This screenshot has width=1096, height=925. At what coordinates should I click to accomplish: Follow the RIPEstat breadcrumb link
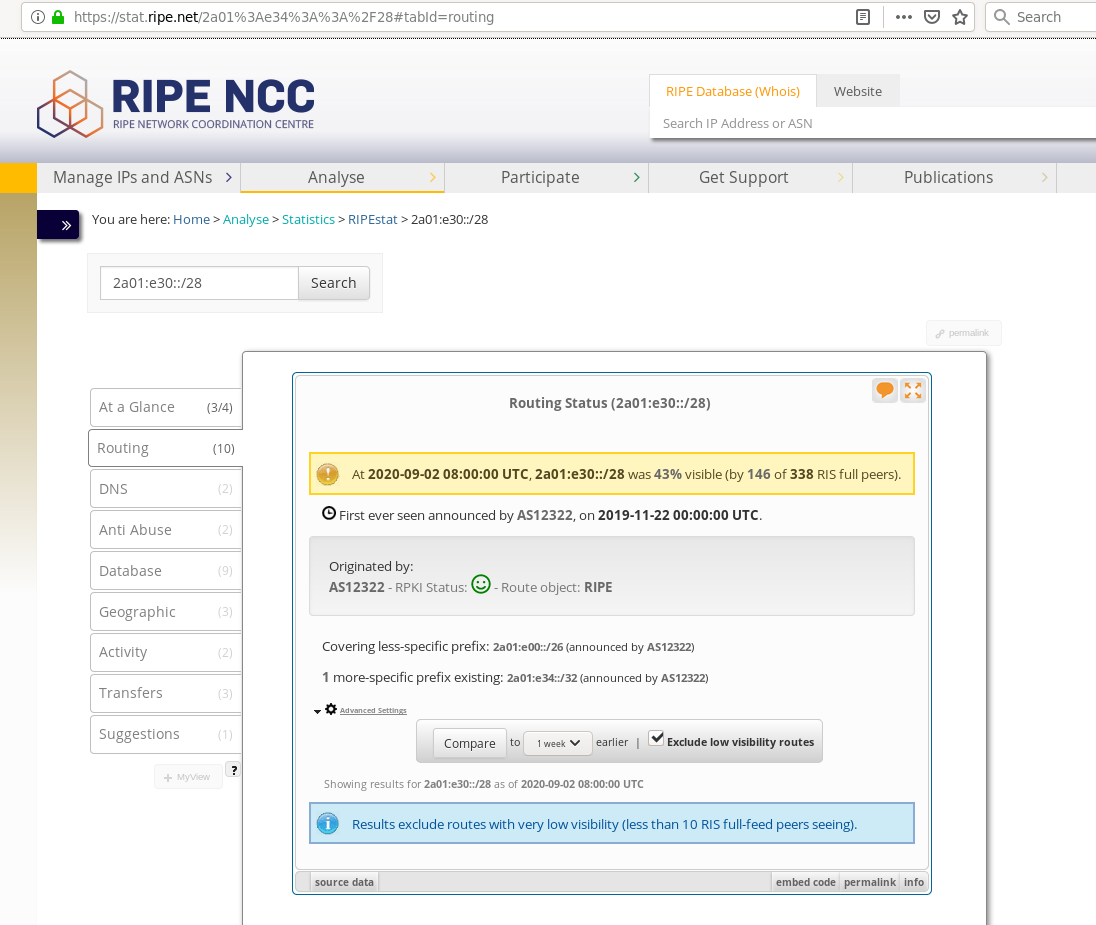tap(373, 220)
